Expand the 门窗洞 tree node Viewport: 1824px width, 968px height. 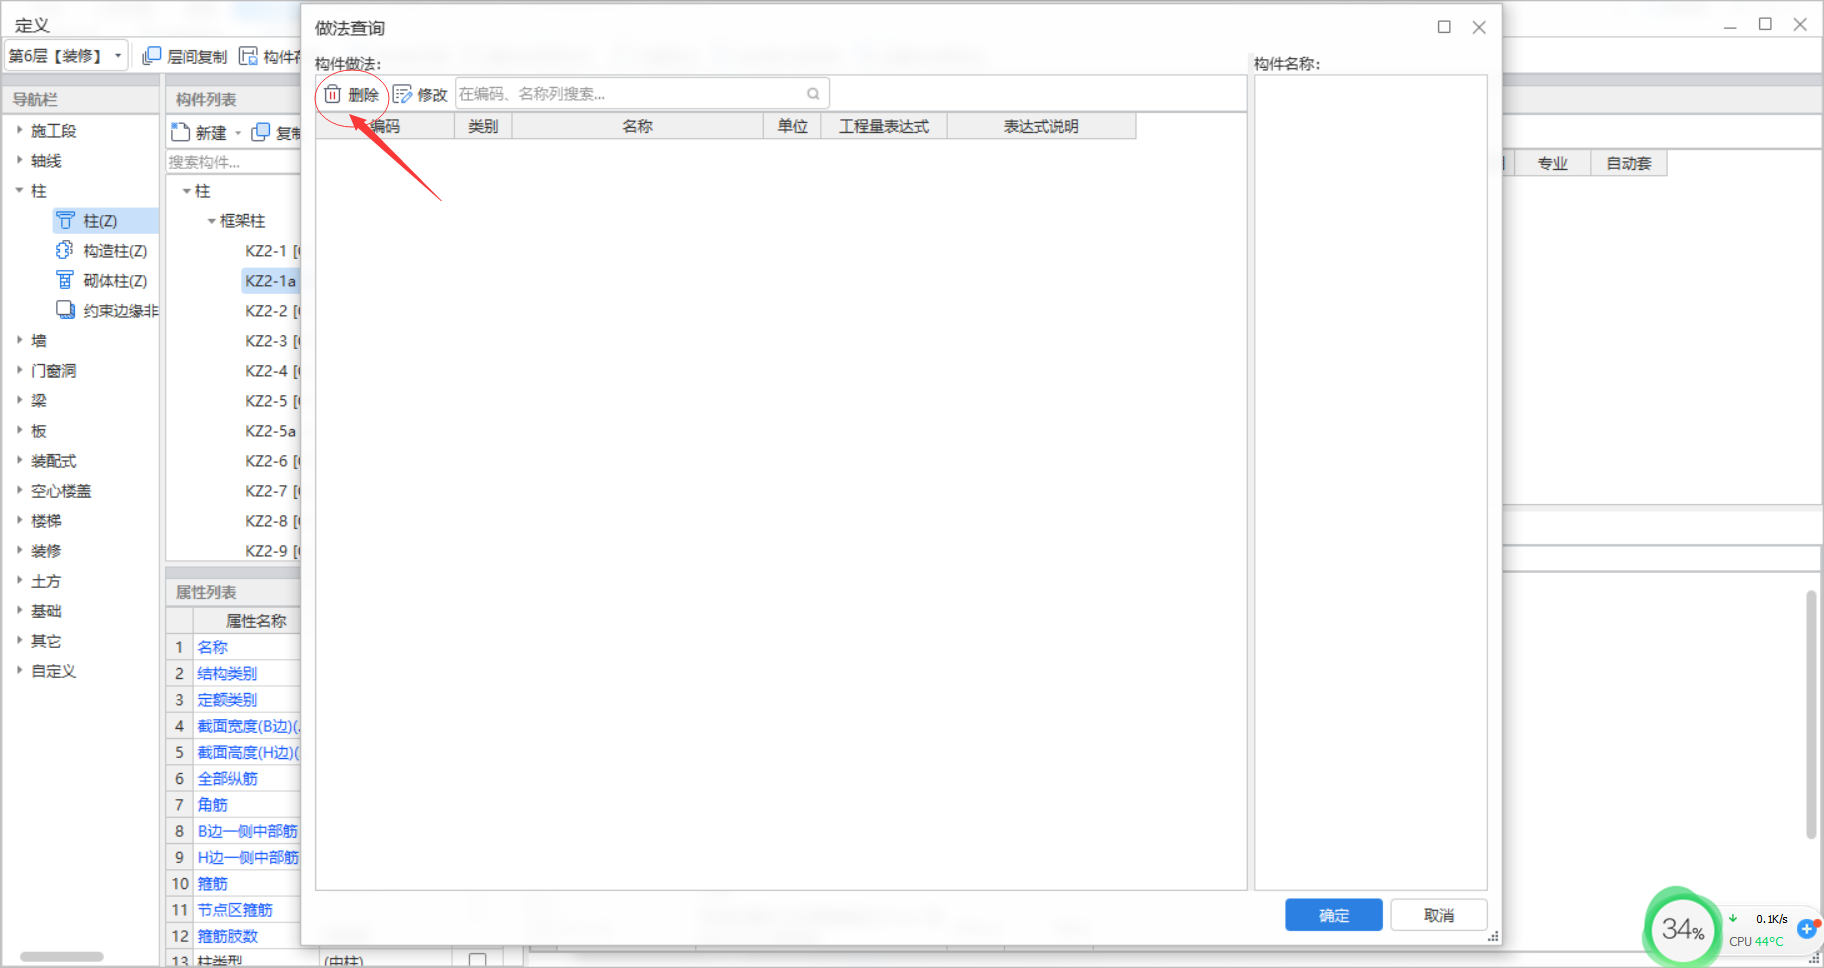(19, 370)
